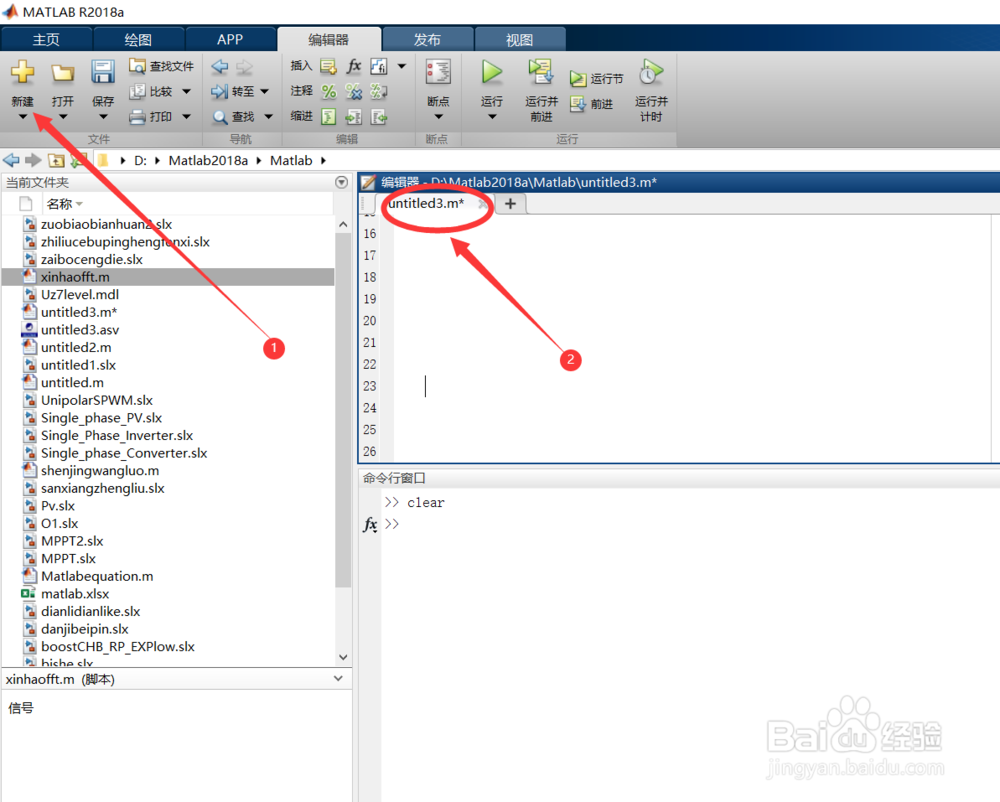Viewport: 1000px width, 802px height.
Task: Click the Save (保存) disk icon
Action: pos(103,72)
